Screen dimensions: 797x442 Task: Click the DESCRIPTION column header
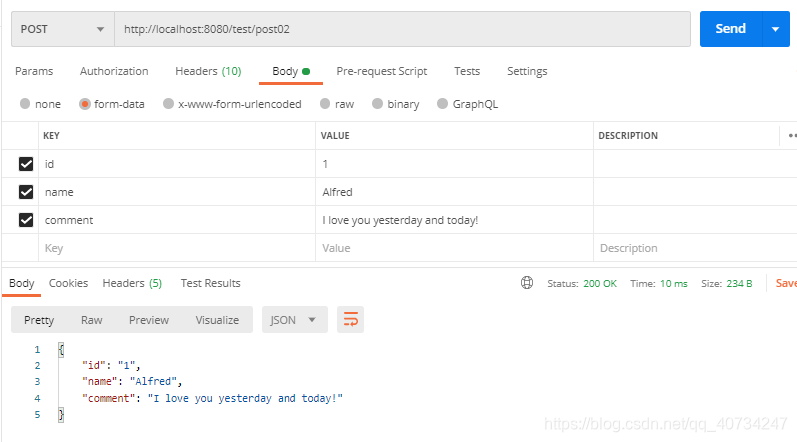click(x=628, y=136)
